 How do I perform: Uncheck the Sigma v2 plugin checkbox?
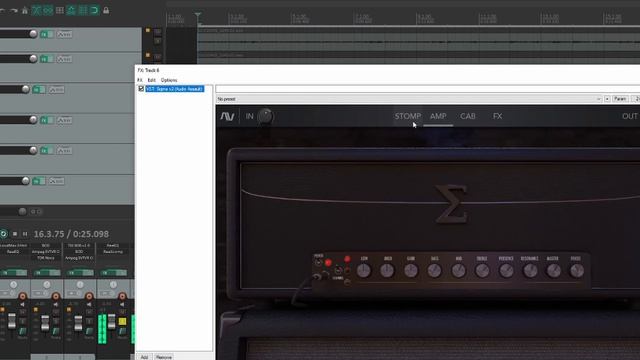[141, 89]
